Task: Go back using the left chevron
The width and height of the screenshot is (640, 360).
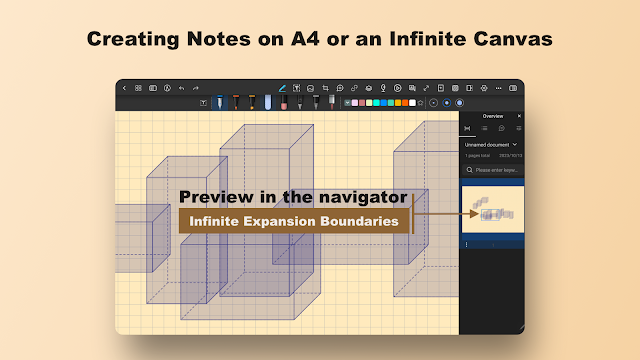Action: [124, 88]
